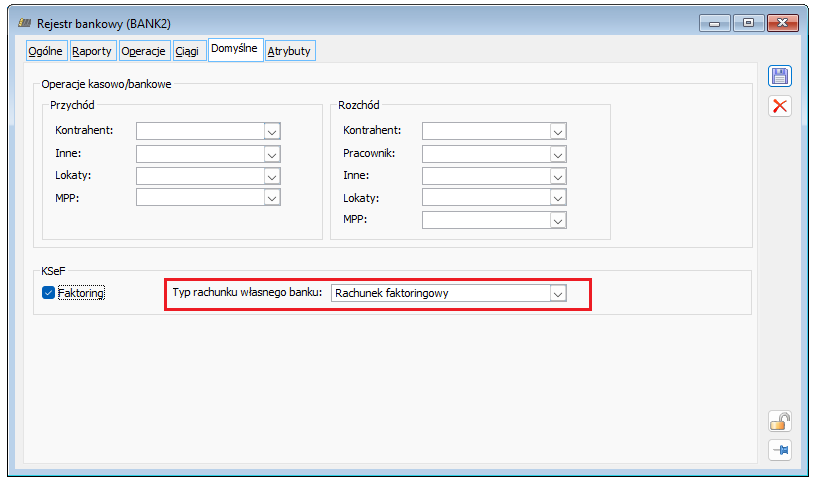Expand Przychód Kontrahent dropdown

click(272, 132)
